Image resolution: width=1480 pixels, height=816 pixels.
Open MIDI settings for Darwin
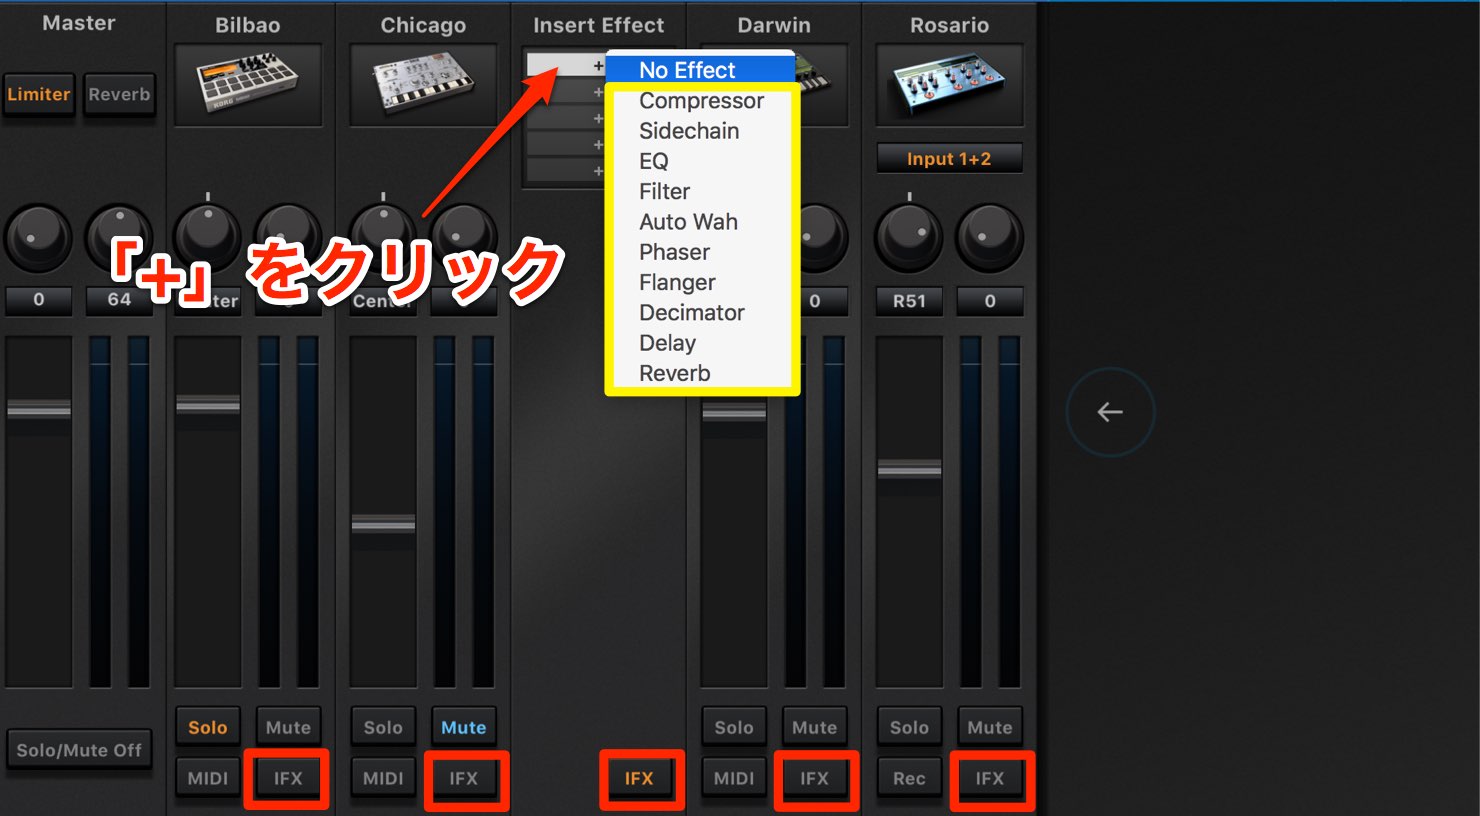734,778
